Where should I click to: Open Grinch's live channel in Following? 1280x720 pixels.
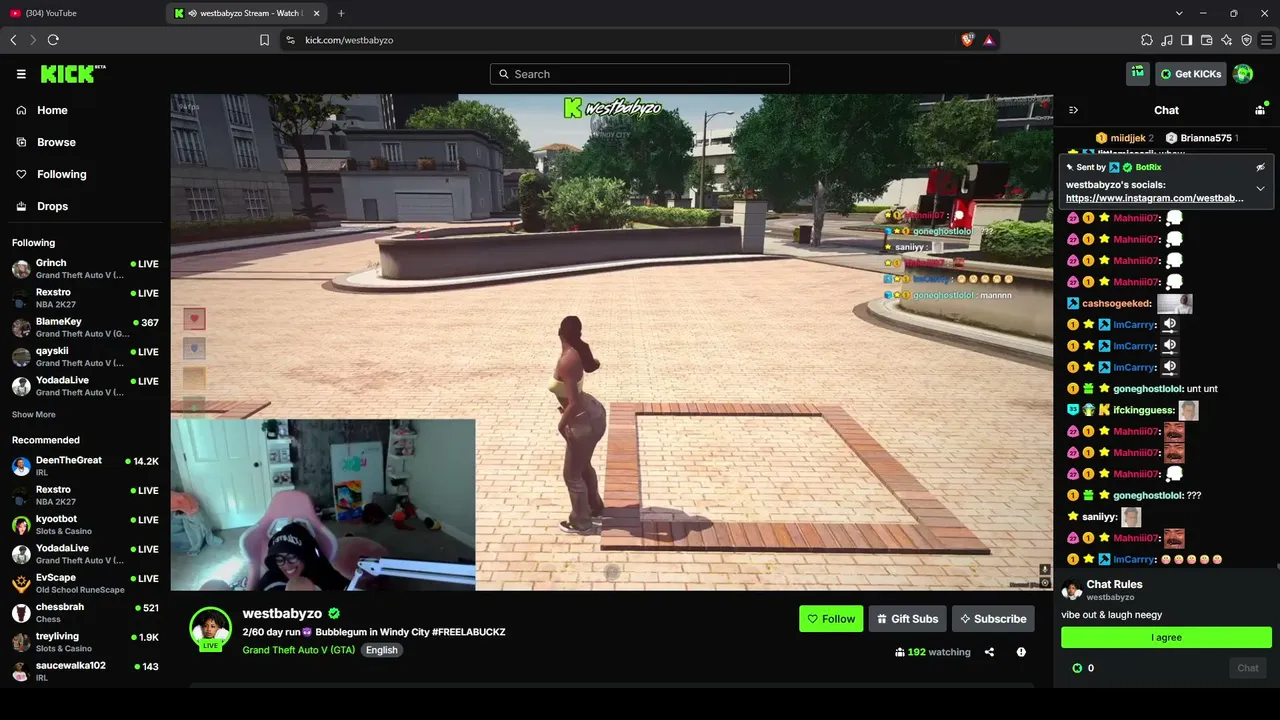pos(85,268)
